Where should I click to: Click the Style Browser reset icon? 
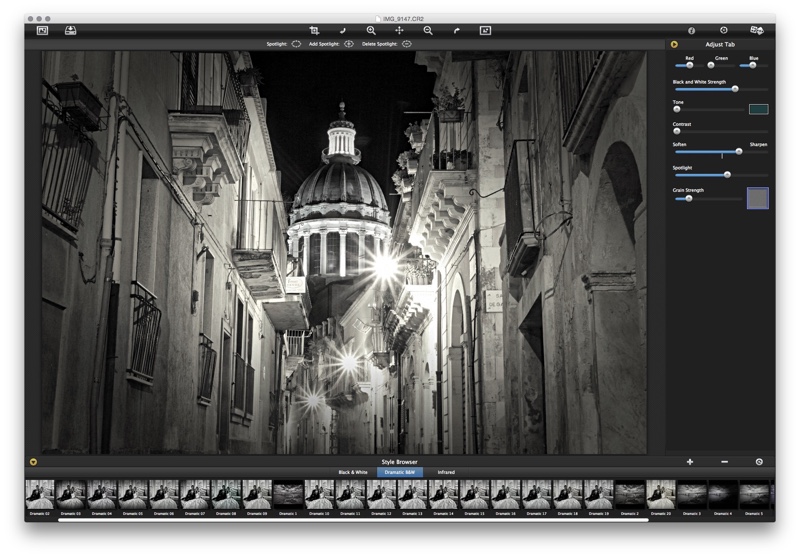coord(759,462)
